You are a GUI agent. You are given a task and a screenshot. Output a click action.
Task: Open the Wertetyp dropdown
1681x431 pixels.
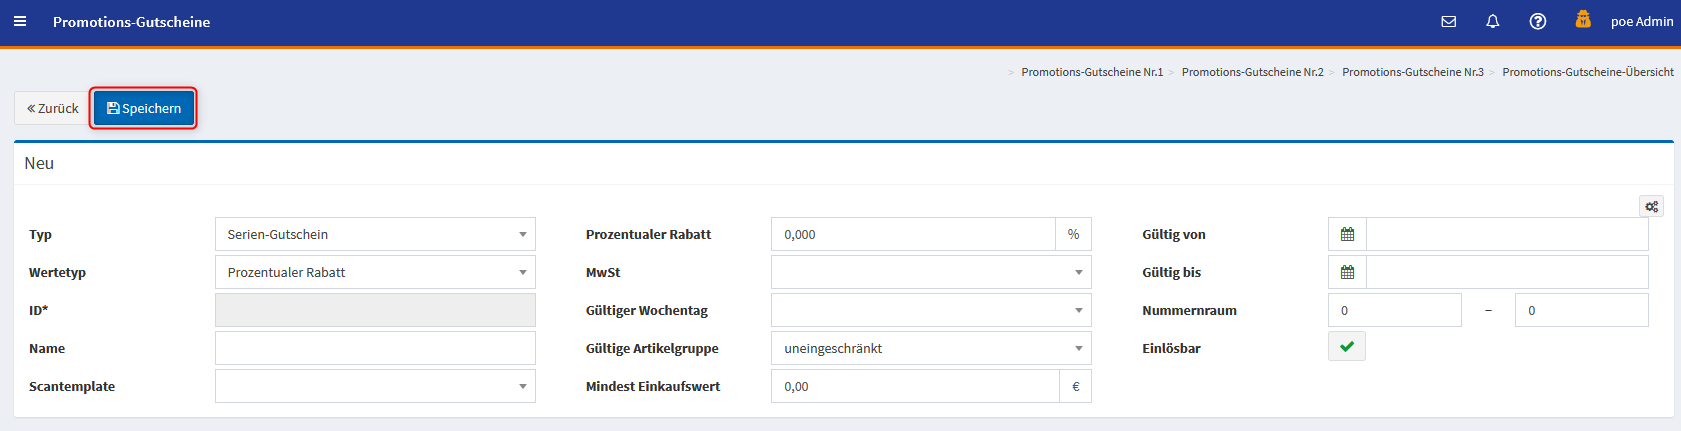tap(375, 272)
